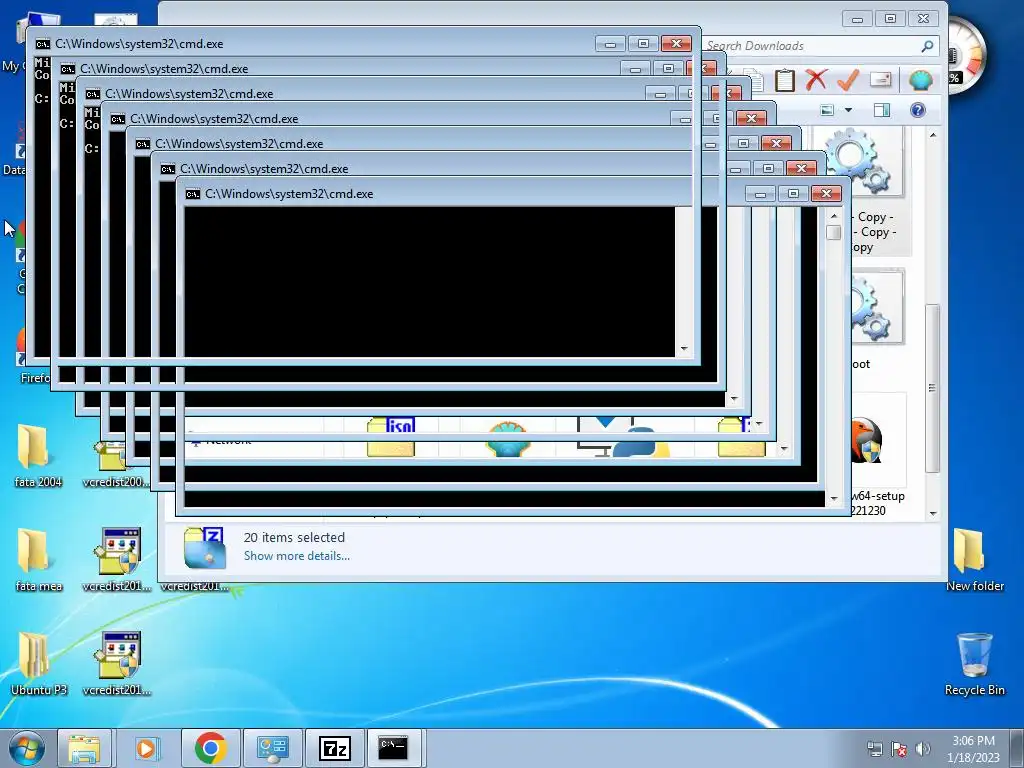The width and height of the screenshot is (1024, 768).
Task: Select the fata 2004 folder on the desktop
Action: coord(38,456)
